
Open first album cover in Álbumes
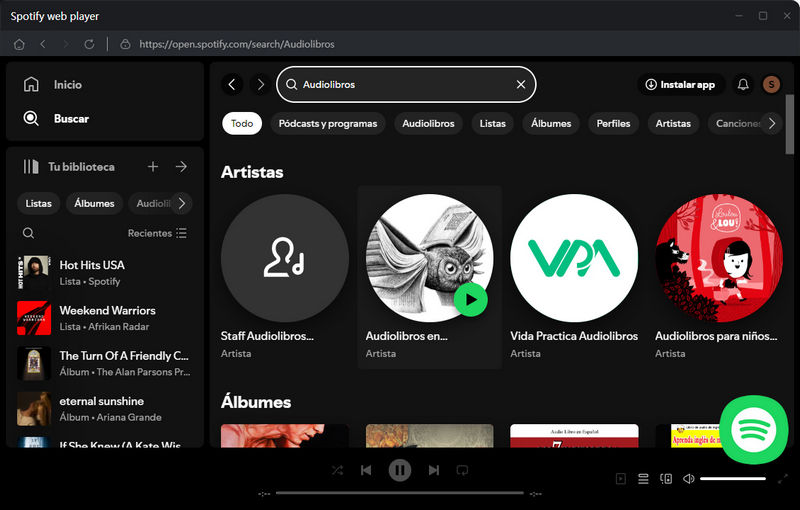coord(285,436)
